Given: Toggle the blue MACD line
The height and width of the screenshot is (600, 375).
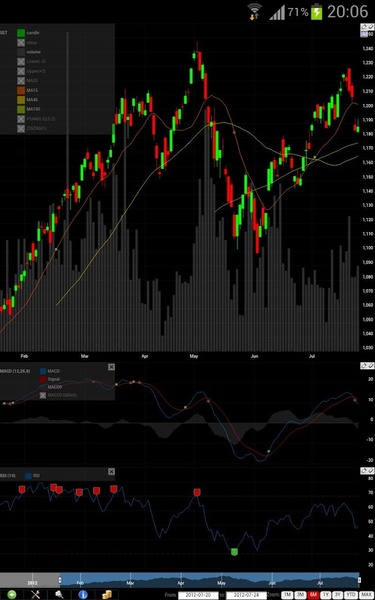Looking at the screenshot, I should (43, 371).
